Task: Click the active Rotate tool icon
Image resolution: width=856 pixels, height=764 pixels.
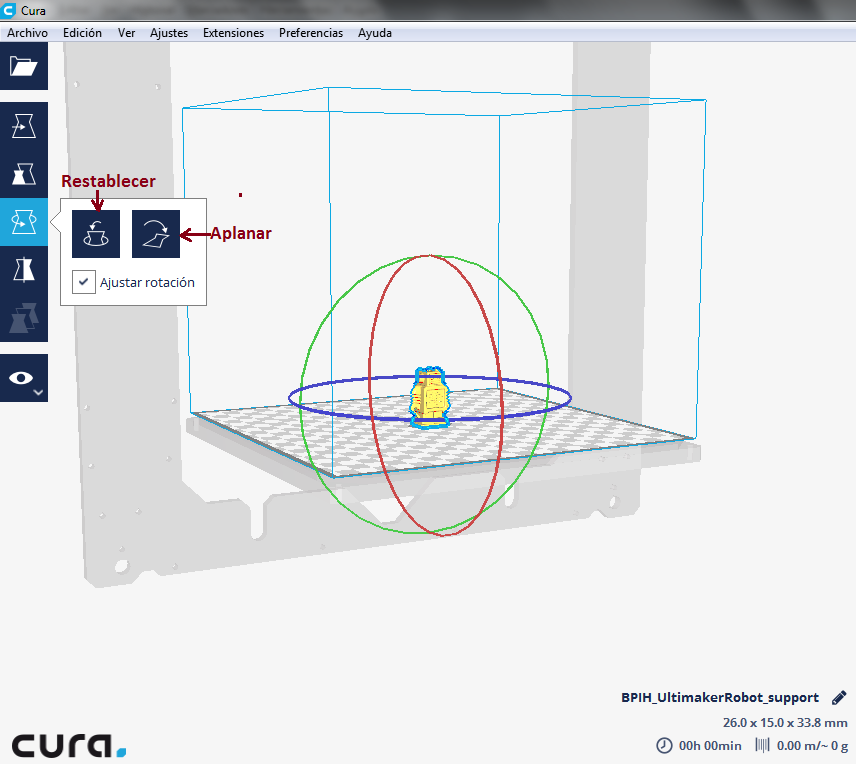Action: coord(23,221)
